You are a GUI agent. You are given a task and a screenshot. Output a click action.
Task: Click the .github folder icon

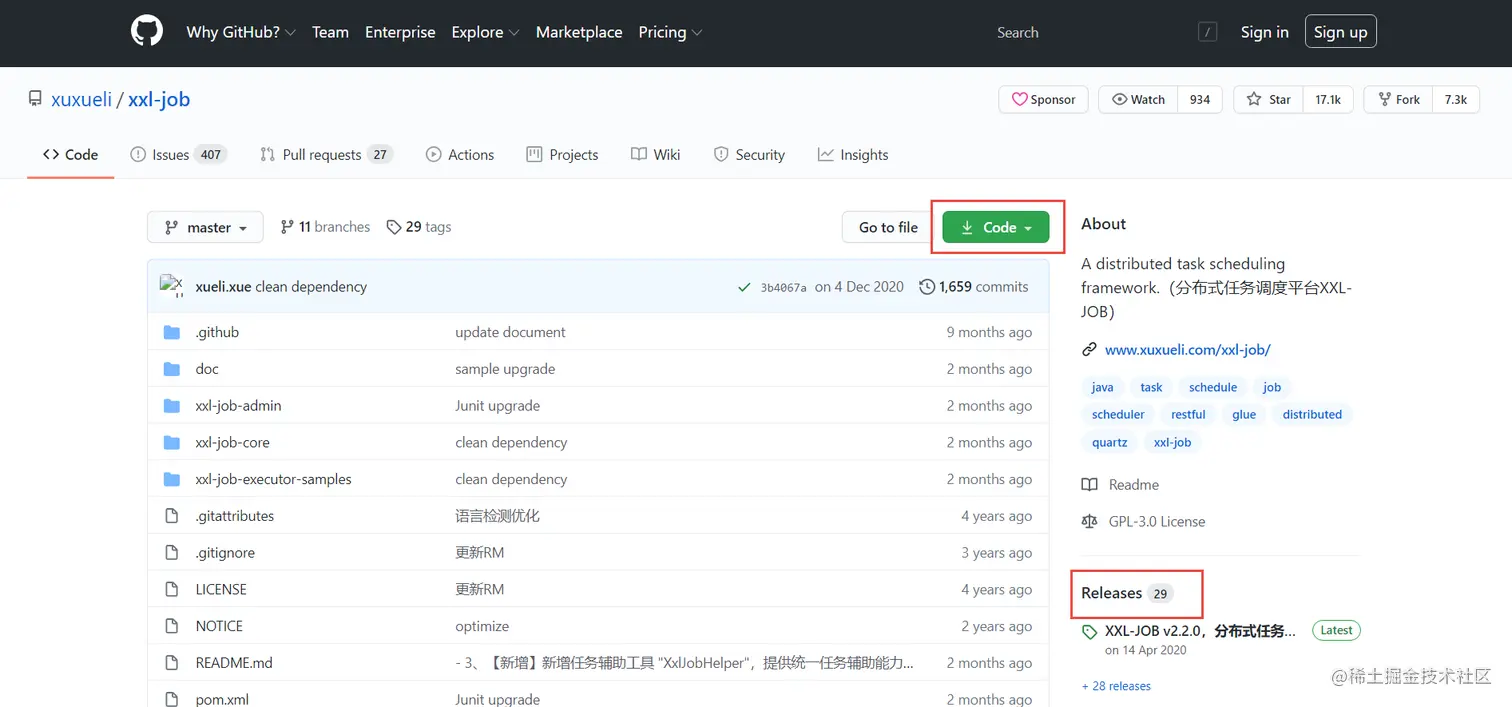(x=171, y=332)
